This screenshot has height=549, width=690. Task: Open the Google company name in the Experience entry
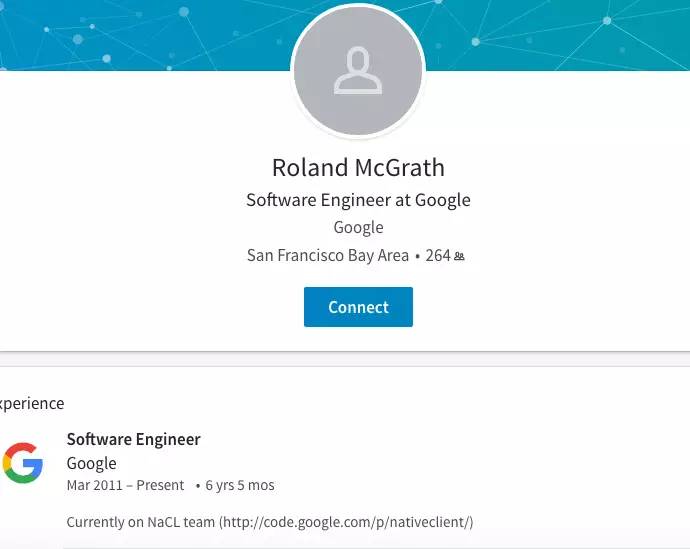click(x=91, y=463)
